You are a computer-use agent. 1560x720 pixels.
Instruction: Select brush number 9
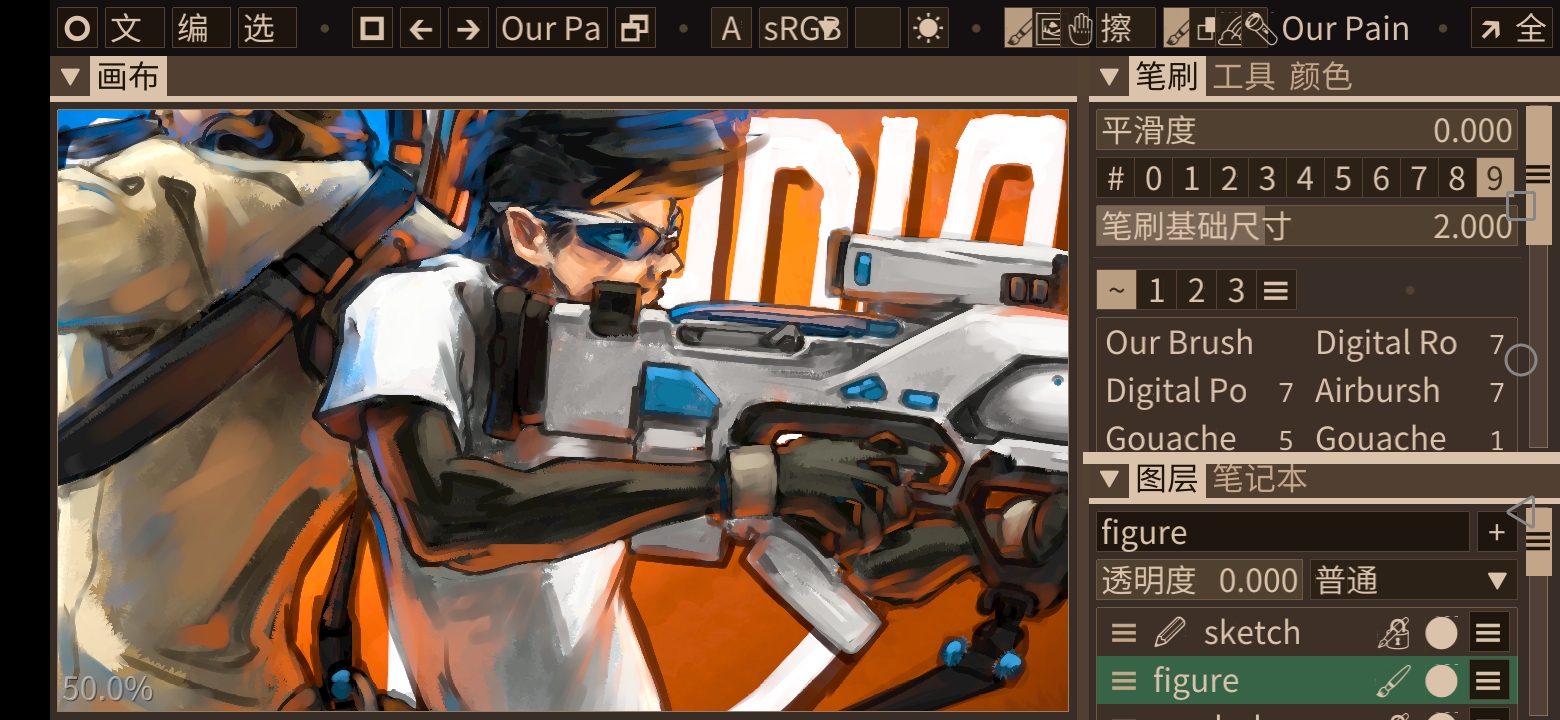pyautogui.click(x=1495, y=179)
